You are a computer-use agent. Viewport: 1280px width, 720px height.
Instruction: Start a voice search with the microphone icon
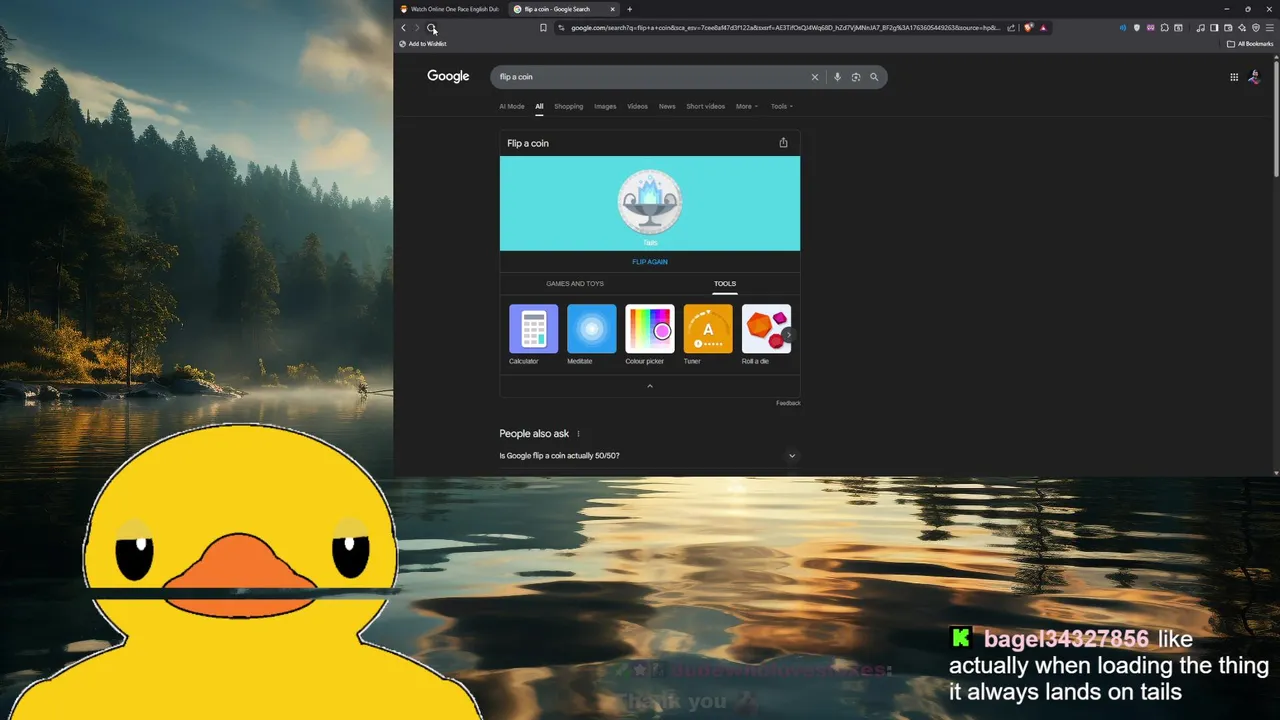pos(837,77)
